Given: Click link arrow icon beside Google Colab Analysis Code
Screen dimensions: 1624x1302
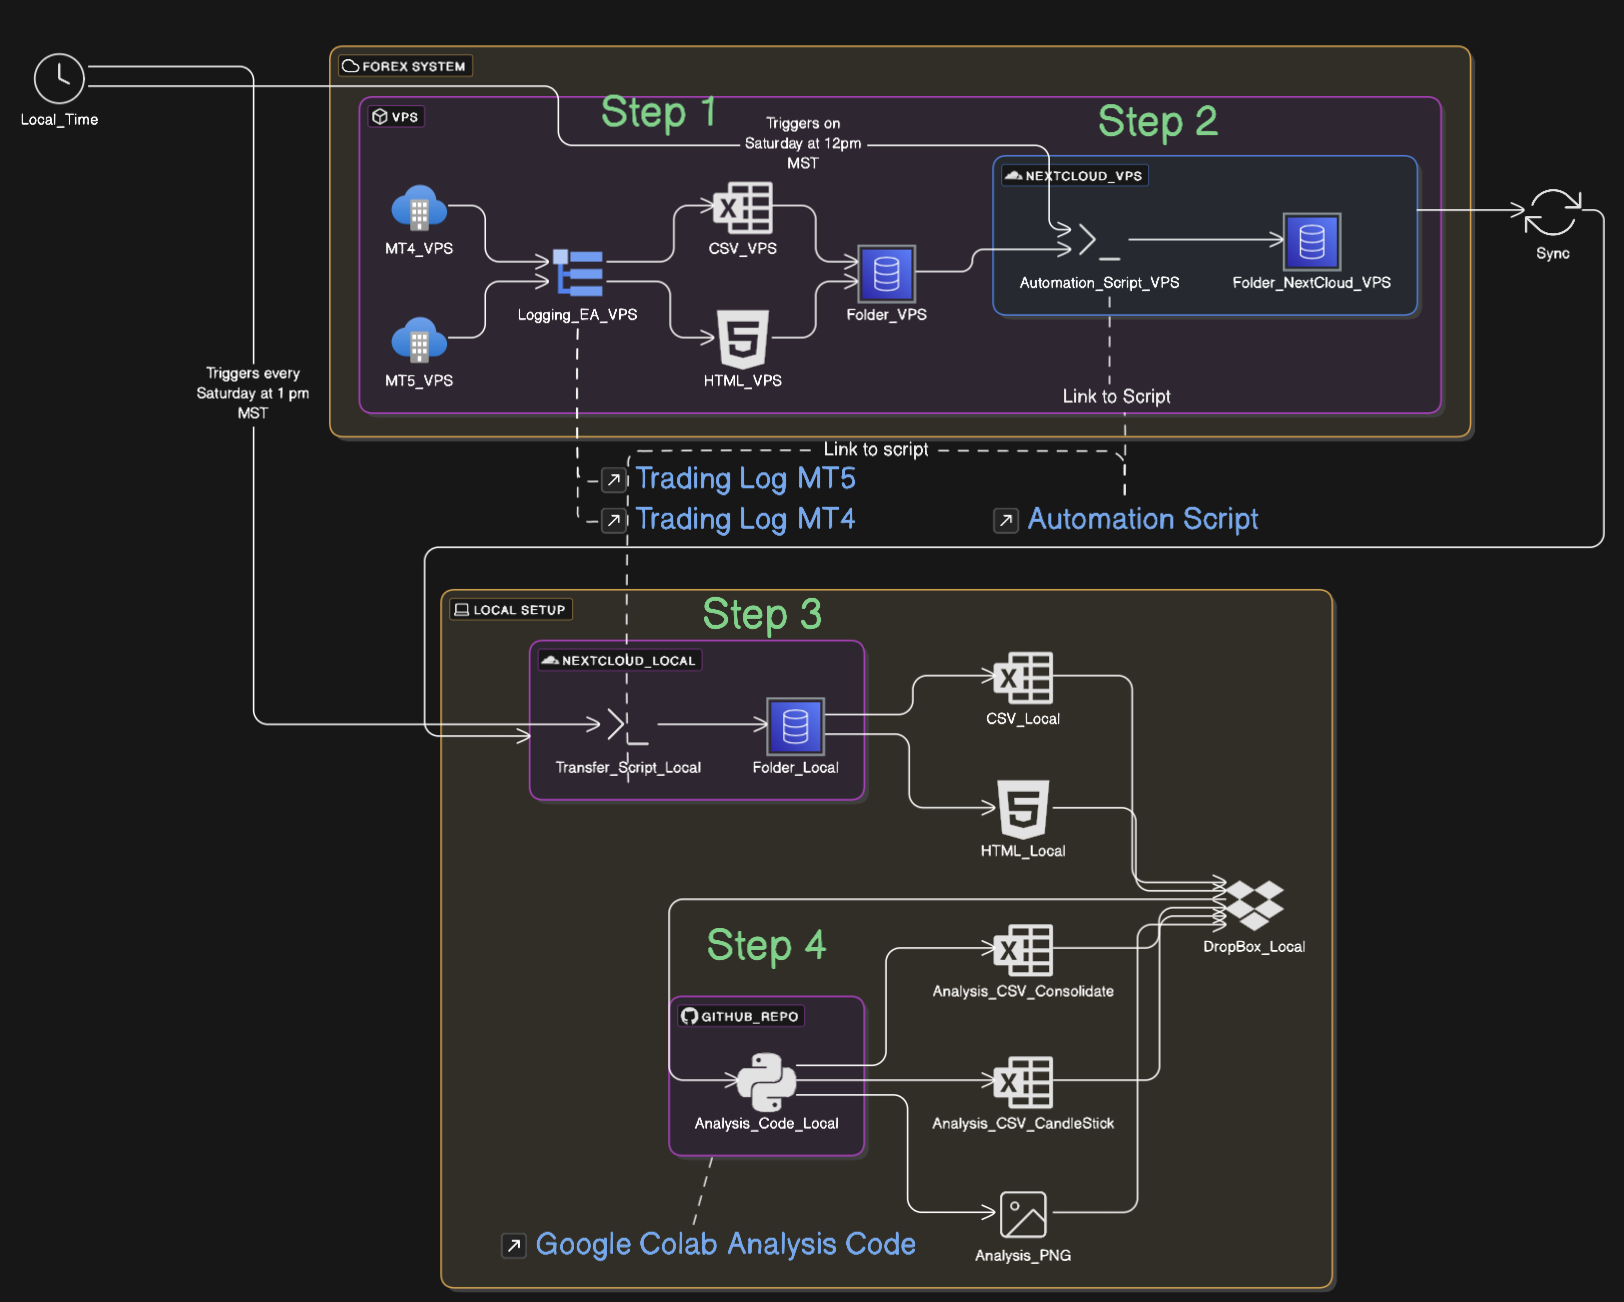Looking at the screenshot, I should 514,1245.
